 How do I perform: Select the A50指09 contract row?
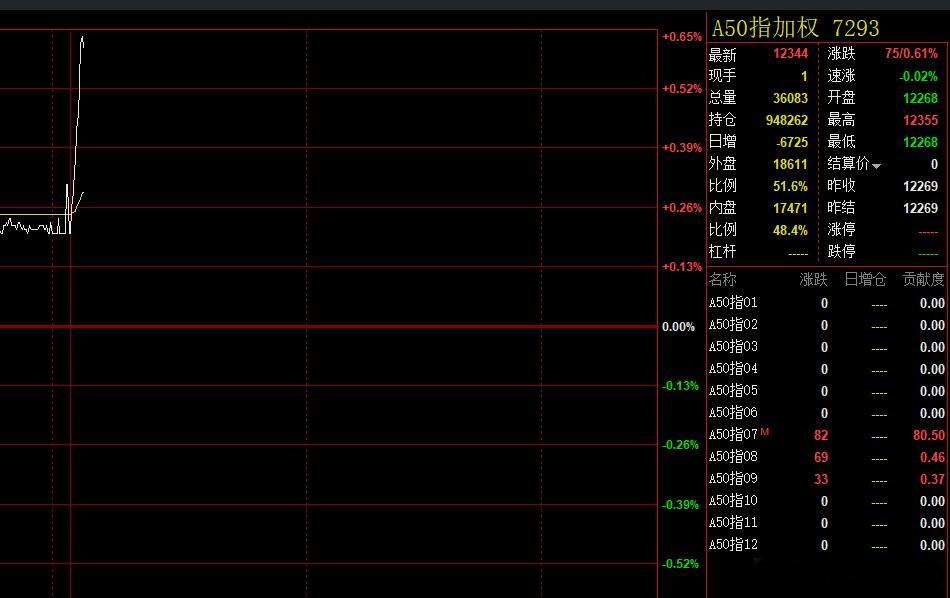pos(827,479)
